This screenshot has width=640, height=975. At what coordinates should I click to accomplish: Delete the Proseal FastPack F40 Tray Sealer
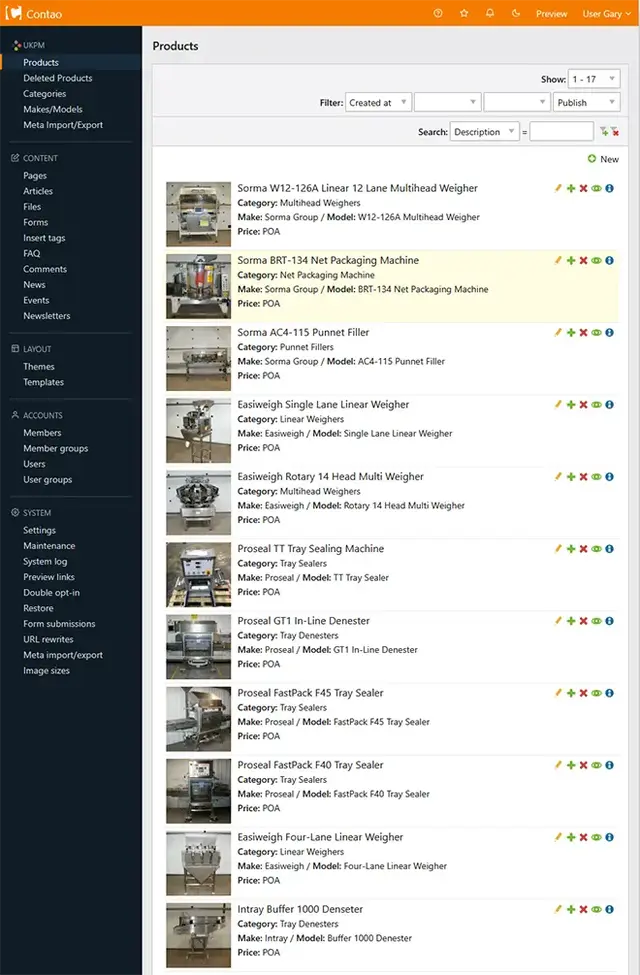(x=583, y=765)
